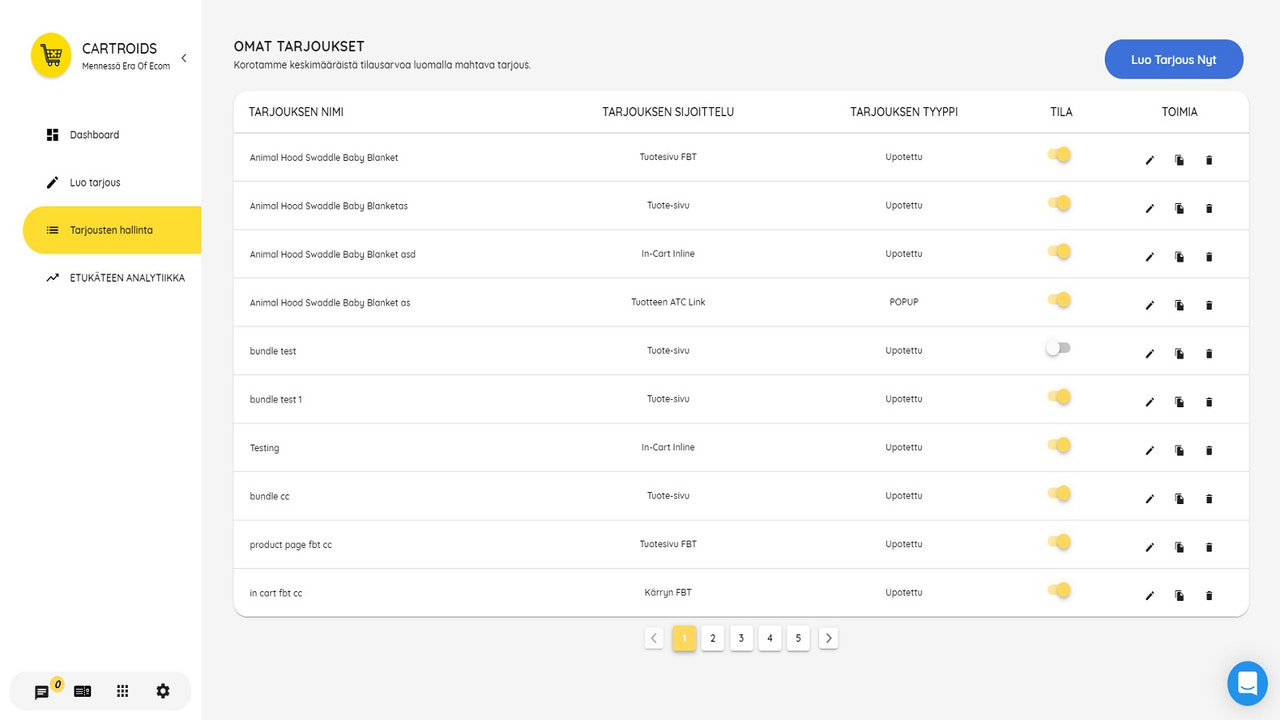Duplicate the Animal Hood Swaddle Baby Blanketas offer
The image size is (1280, 720).
coord(1179,209)
